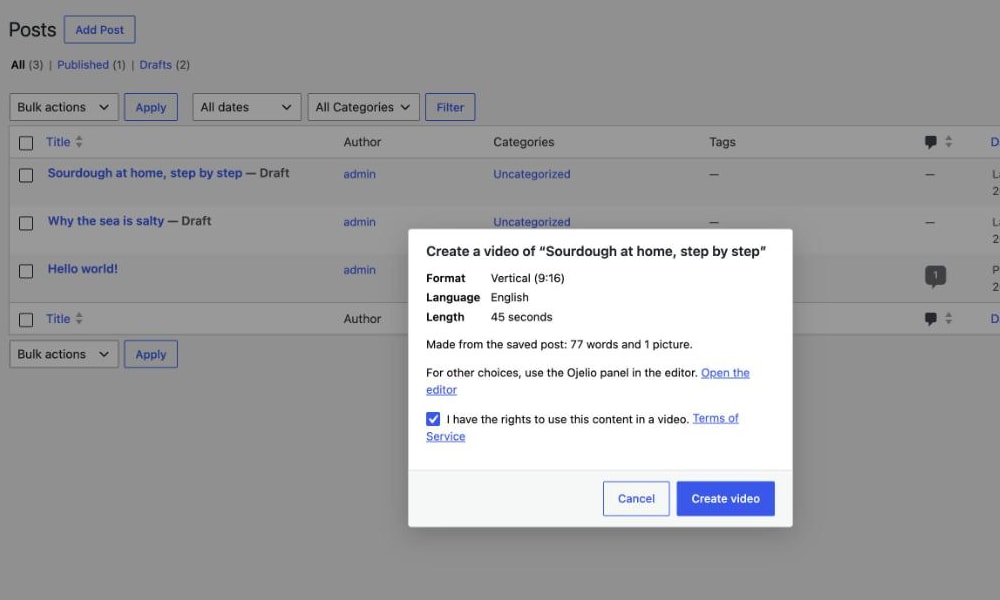The height and width of the screenshot is (600, 1000).
Task: Sort by the footer Title column link
Action: pos(58,318)
